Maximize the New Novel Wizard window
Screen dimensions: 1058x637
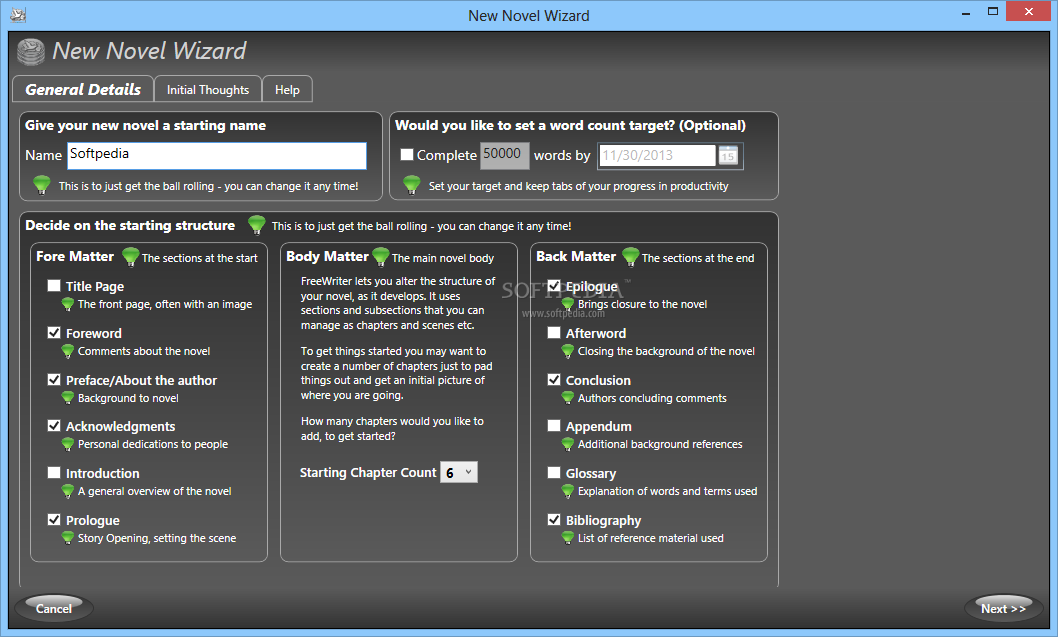click(993, 11)
